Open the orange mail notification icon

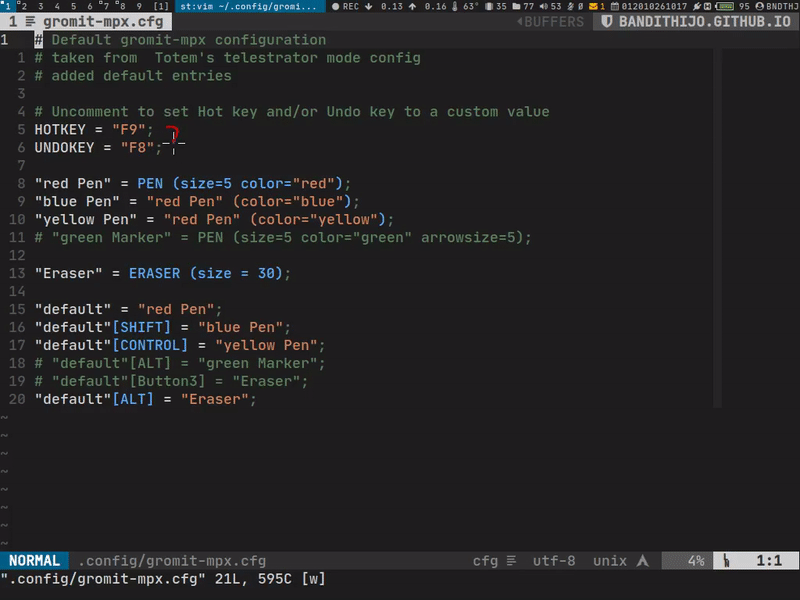coord(590,6)
